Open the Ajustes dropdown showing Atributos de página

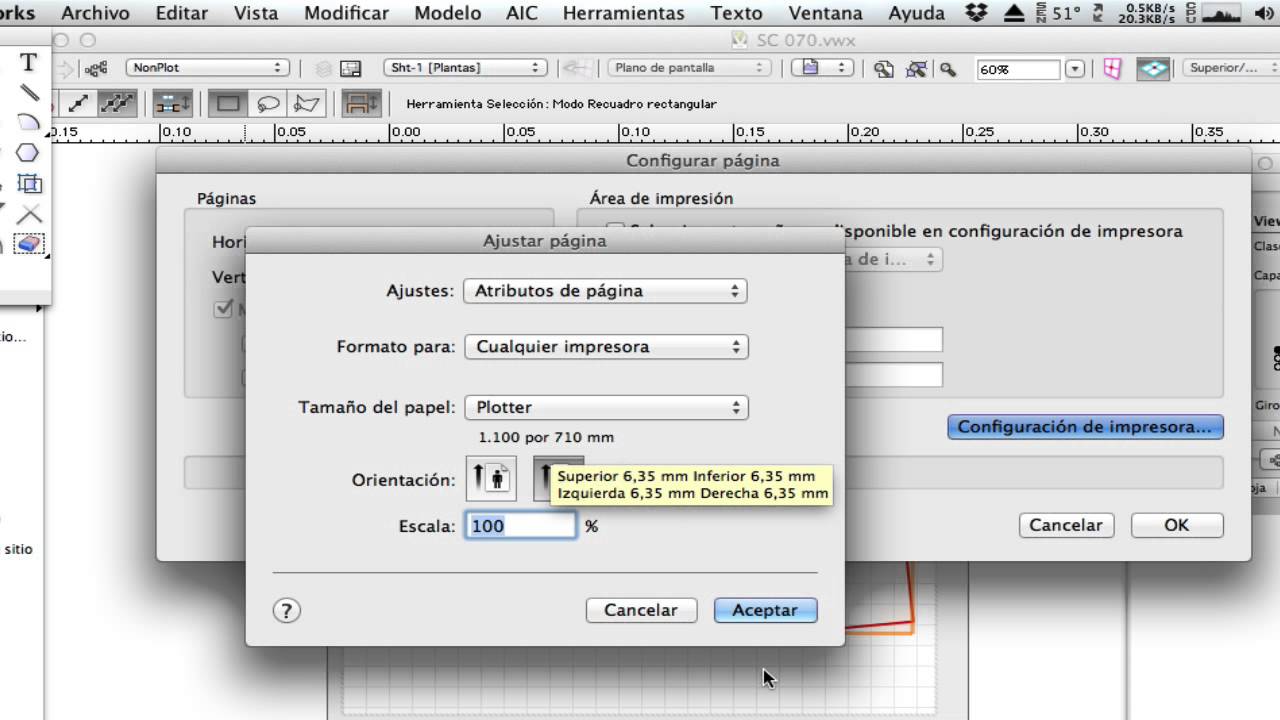click(x=605, y=291)
